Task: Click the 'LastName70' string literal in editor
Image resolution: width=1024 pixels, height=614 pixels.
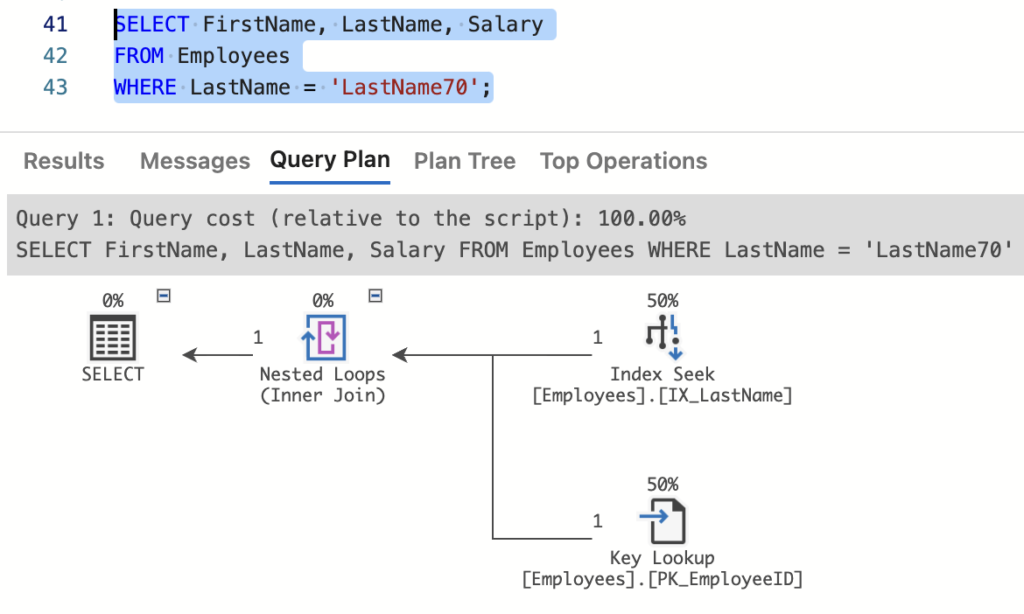Action: click(x=405, y=87)
